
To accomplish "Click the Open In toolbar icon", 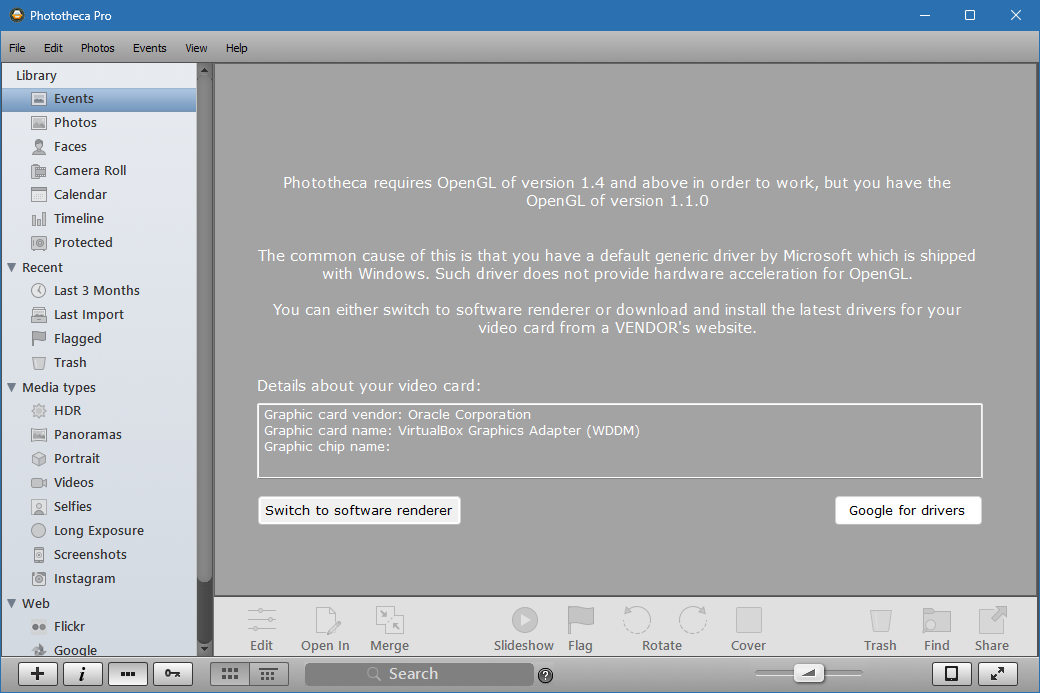I will pos(328,621).
